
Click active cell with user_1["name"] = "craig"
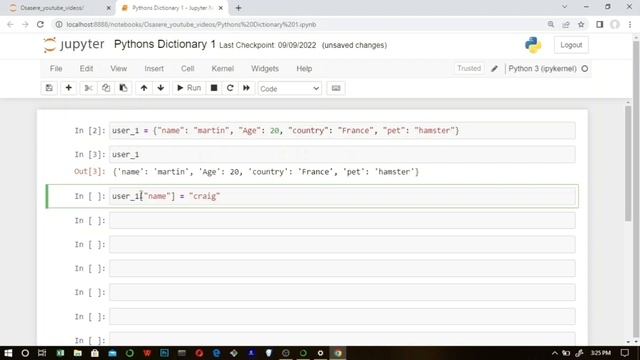[342, 196]
